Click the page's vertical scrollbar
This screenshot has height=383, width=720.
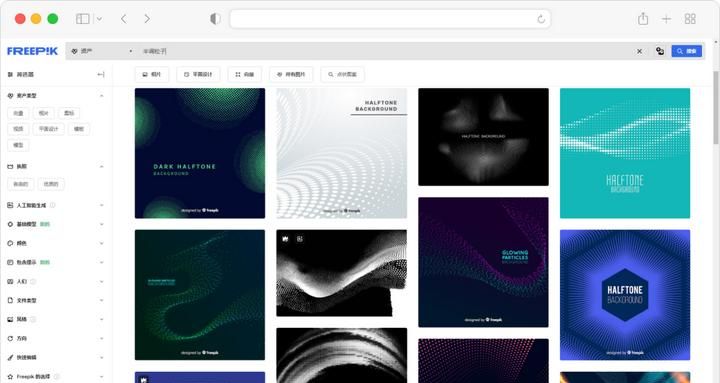tap(716, 108)
